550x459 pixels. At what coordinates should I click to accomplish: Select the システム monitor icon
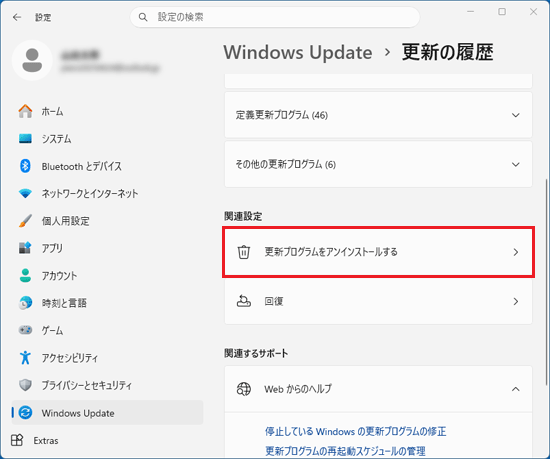coord(25,139)
